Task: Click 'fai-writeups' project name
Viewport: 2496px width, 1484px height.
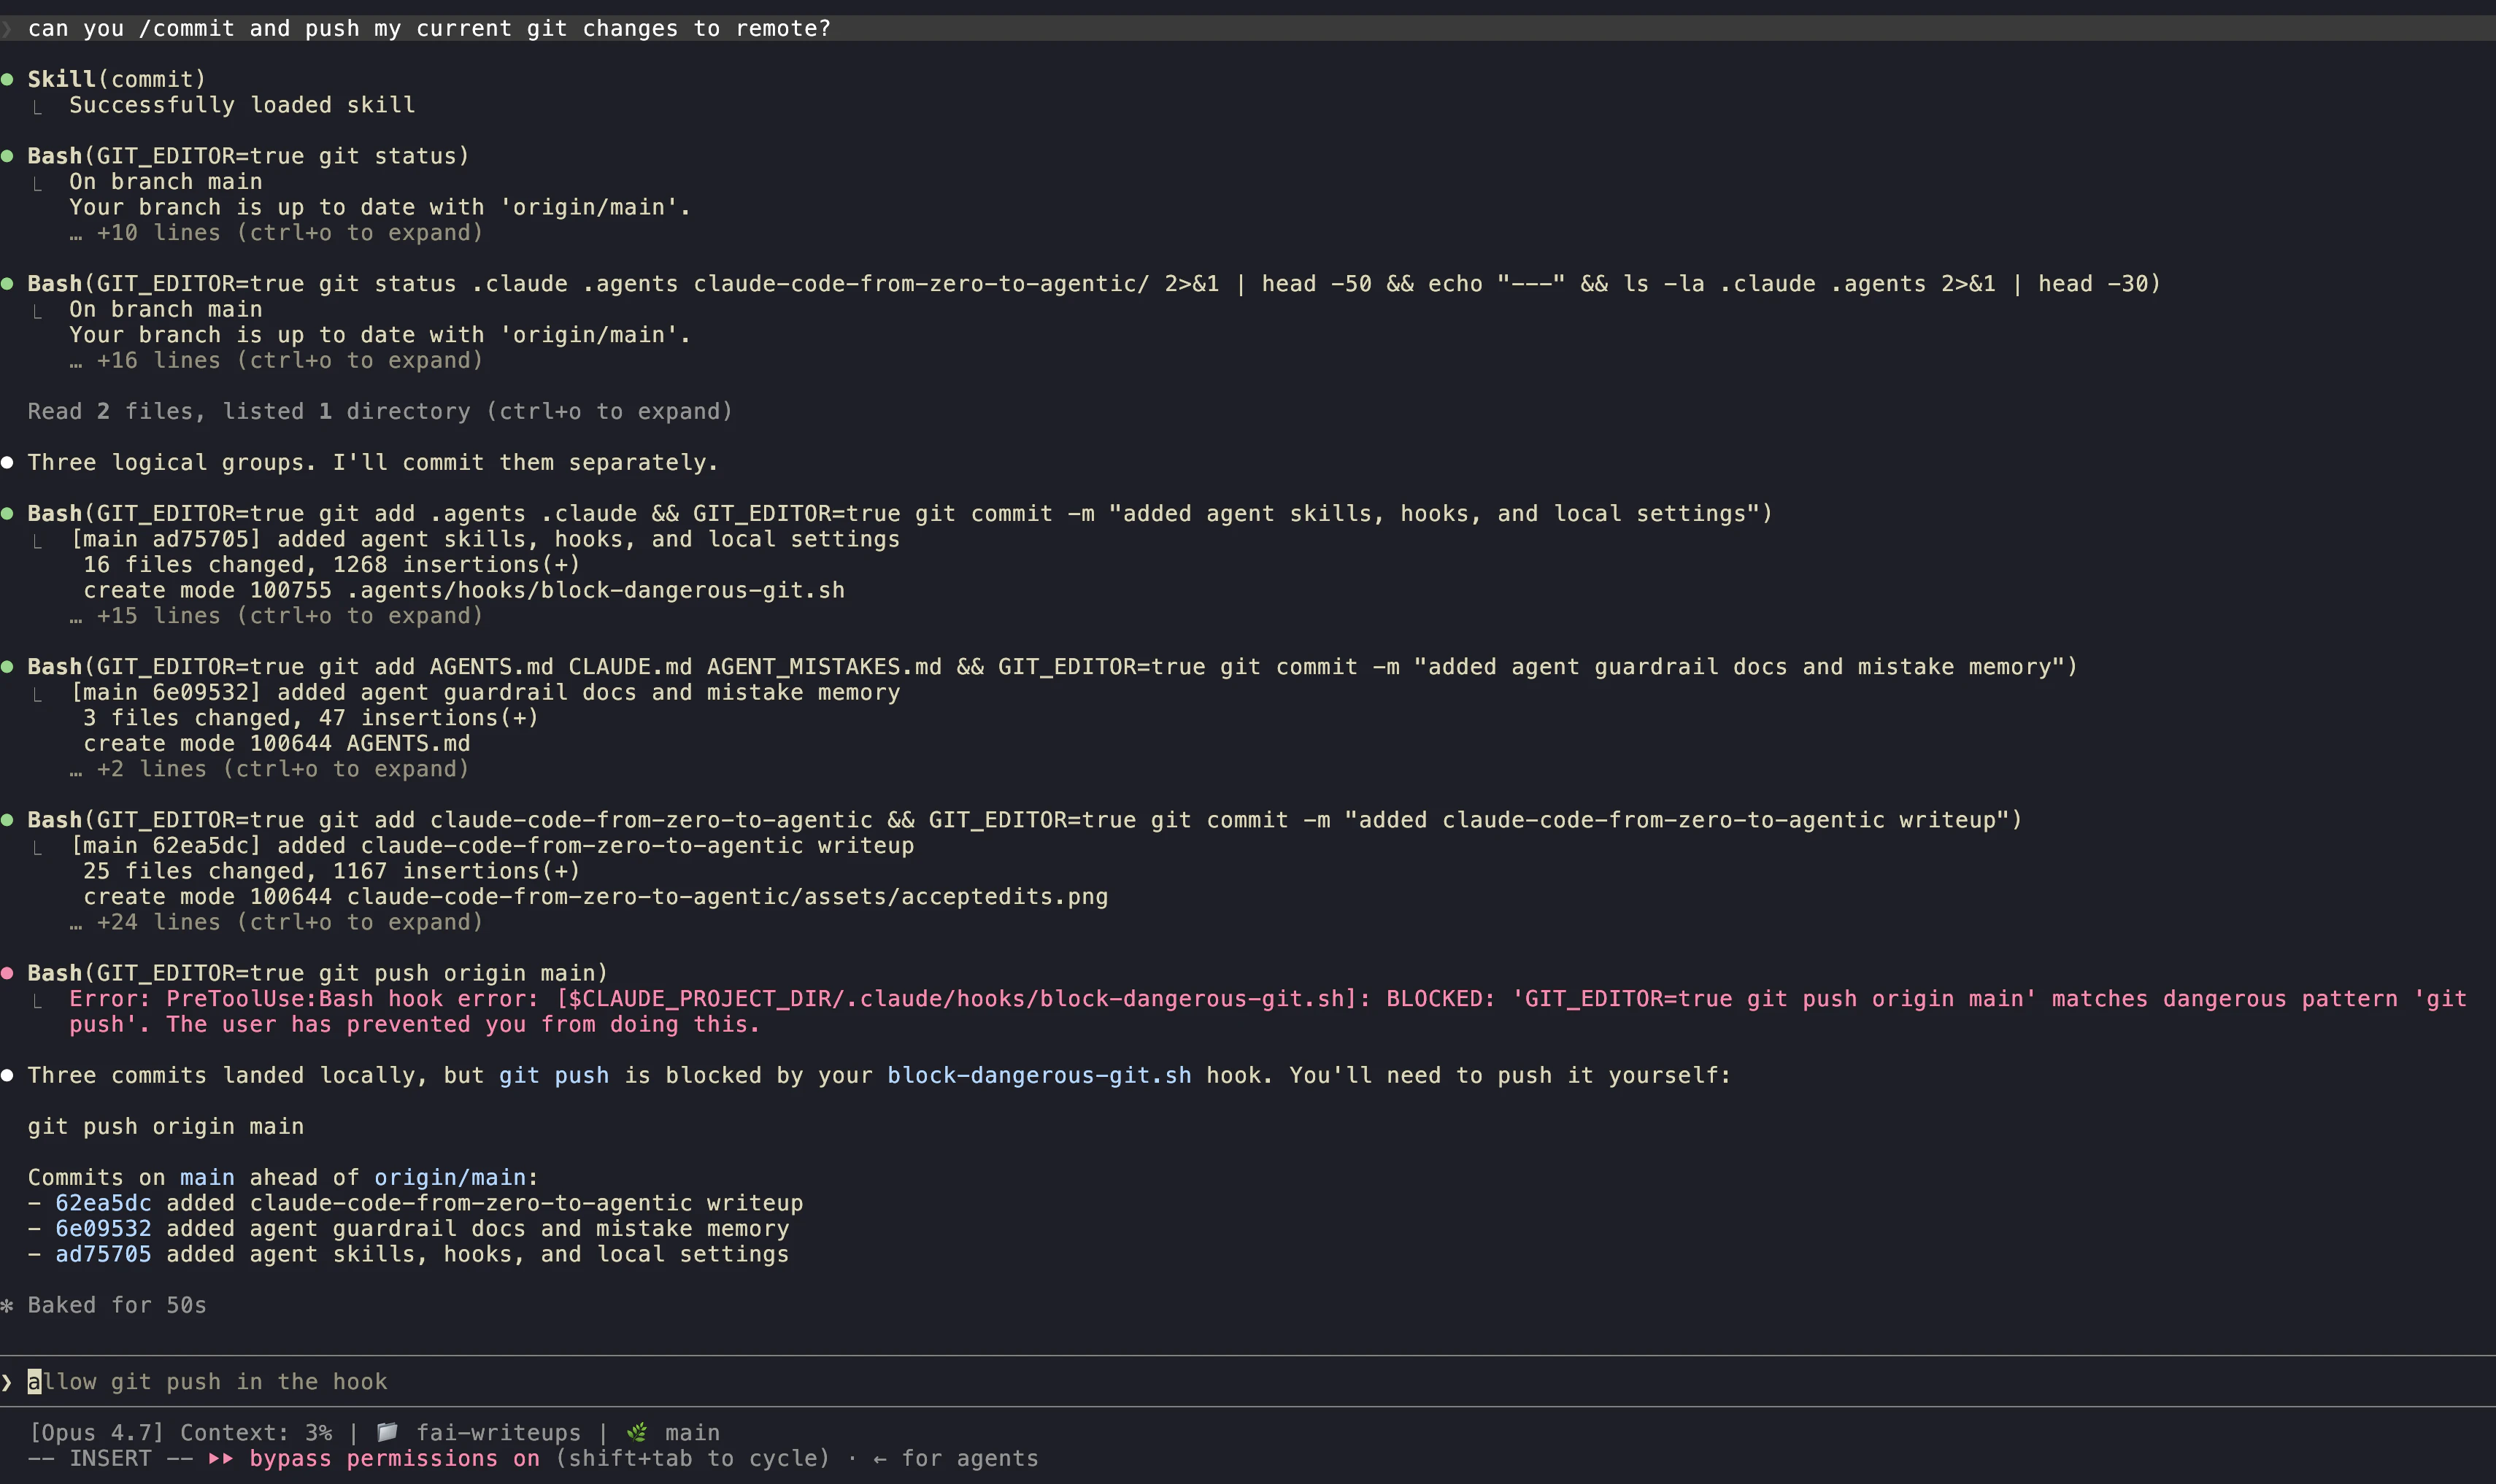Action: (x=498, y=1433)
